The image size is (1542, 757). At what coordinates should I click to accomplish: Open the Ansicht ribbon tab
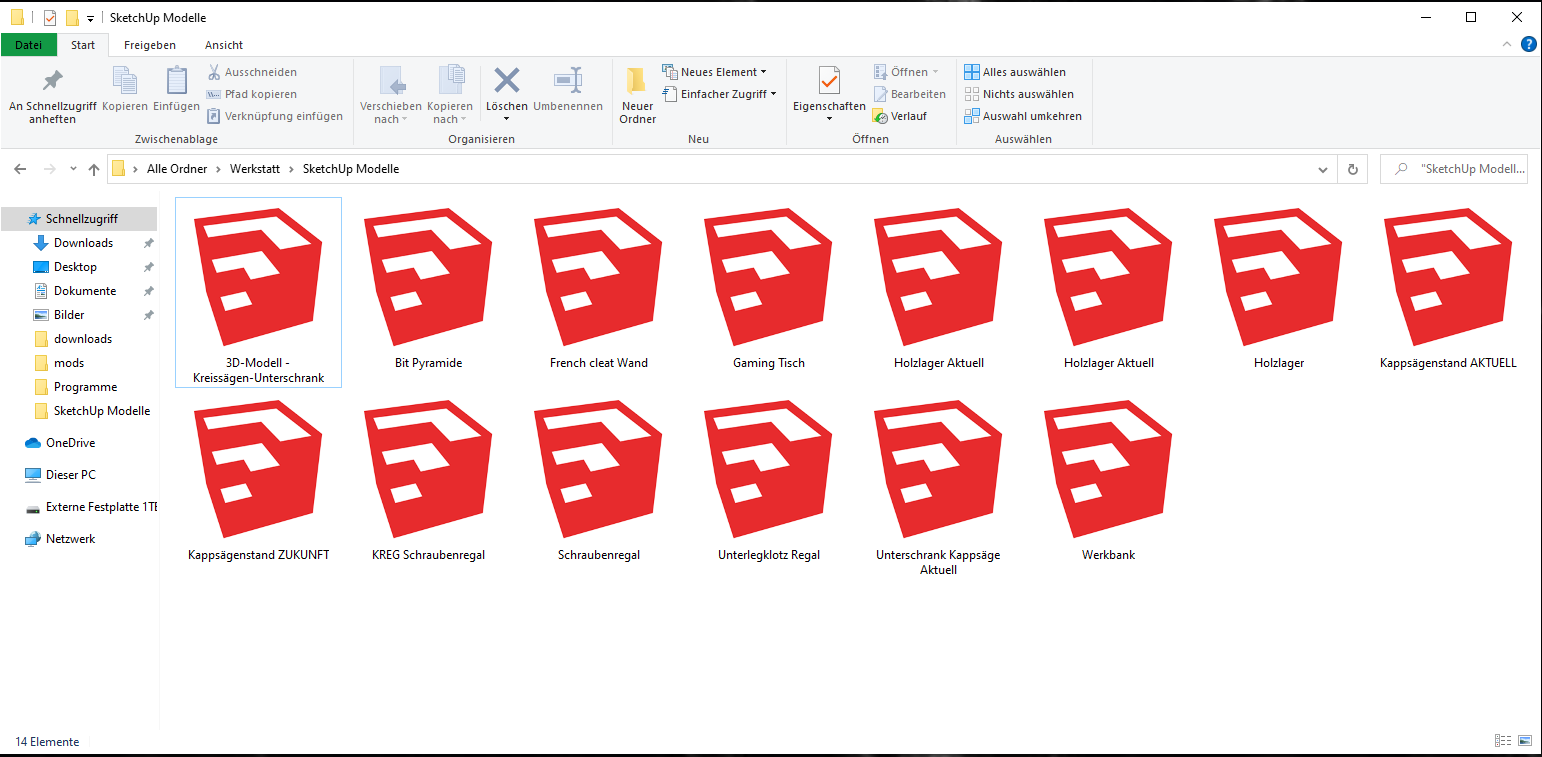[x=224, y=45]
